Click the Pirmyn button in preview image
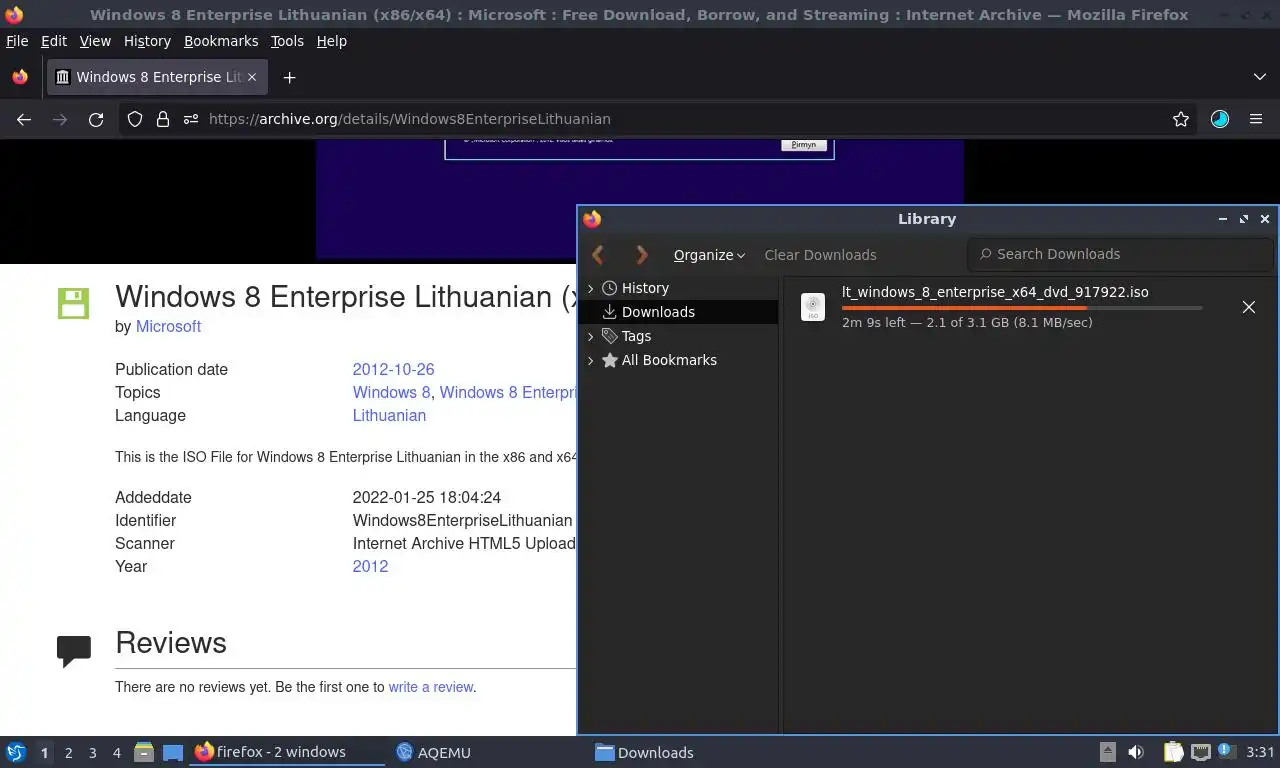Viewport: 1280px width, 768px height. point(803,145)
